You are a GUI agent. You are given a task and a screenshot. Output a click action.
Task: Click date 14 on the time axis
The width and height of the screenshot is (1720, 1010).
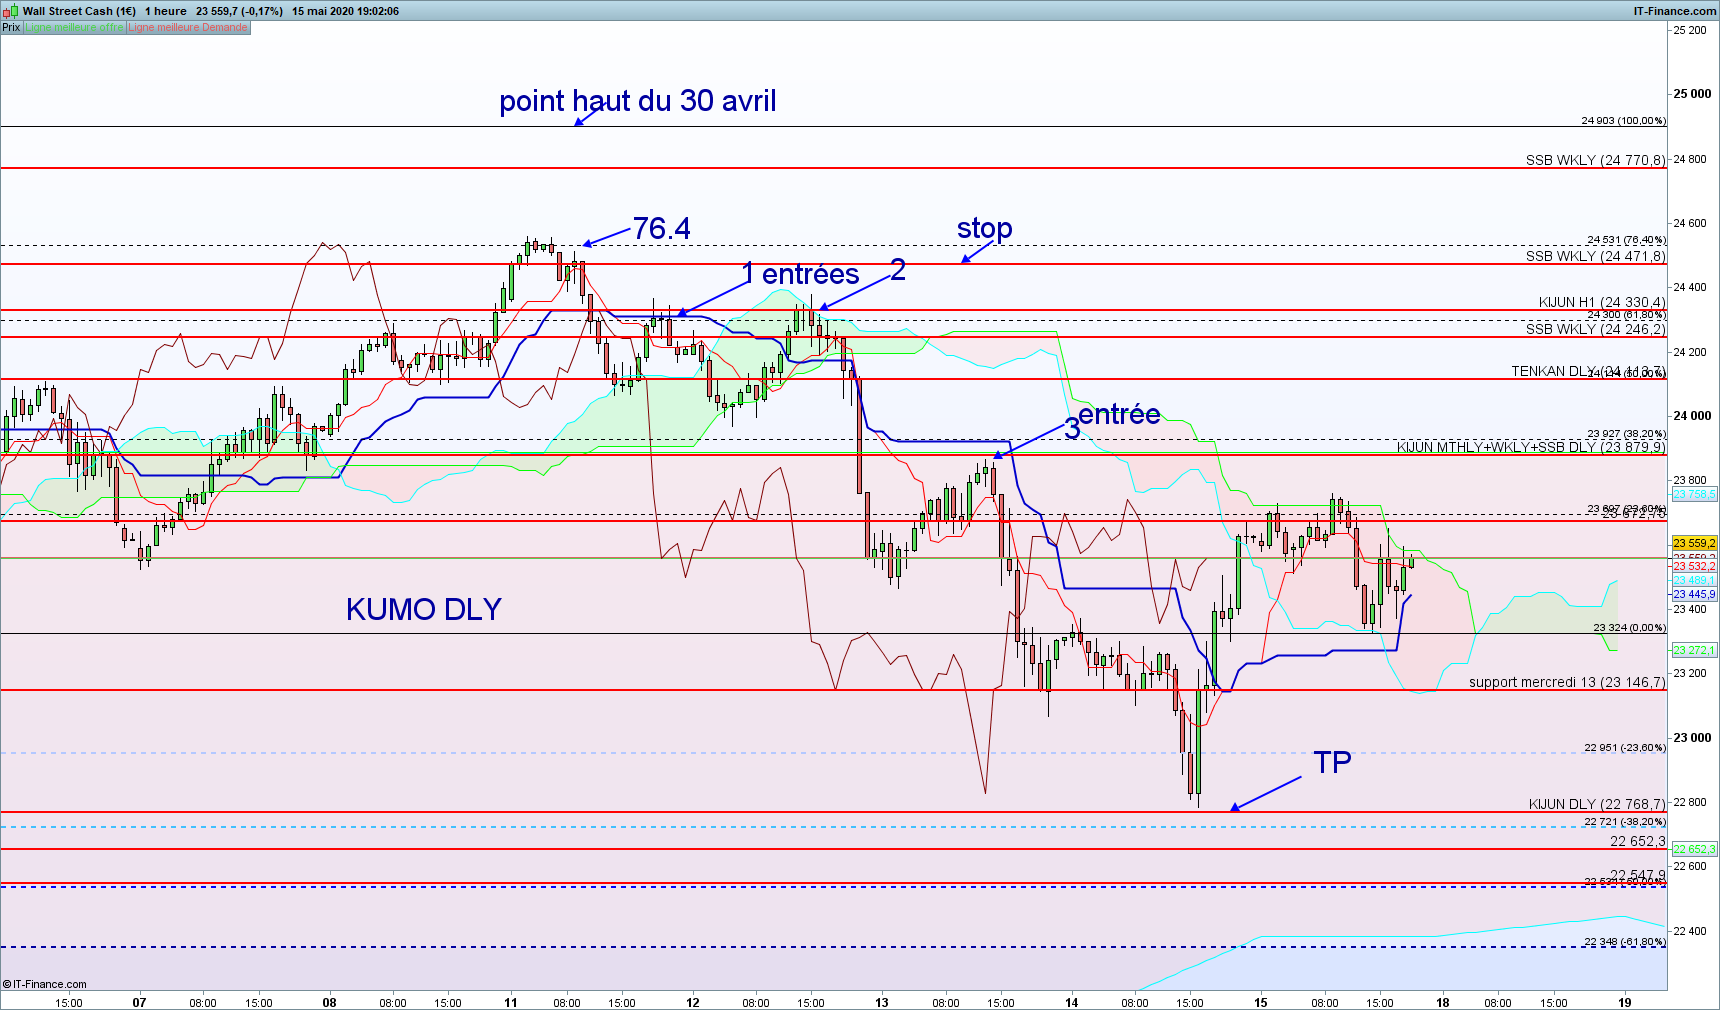tap(1071, 1002)
